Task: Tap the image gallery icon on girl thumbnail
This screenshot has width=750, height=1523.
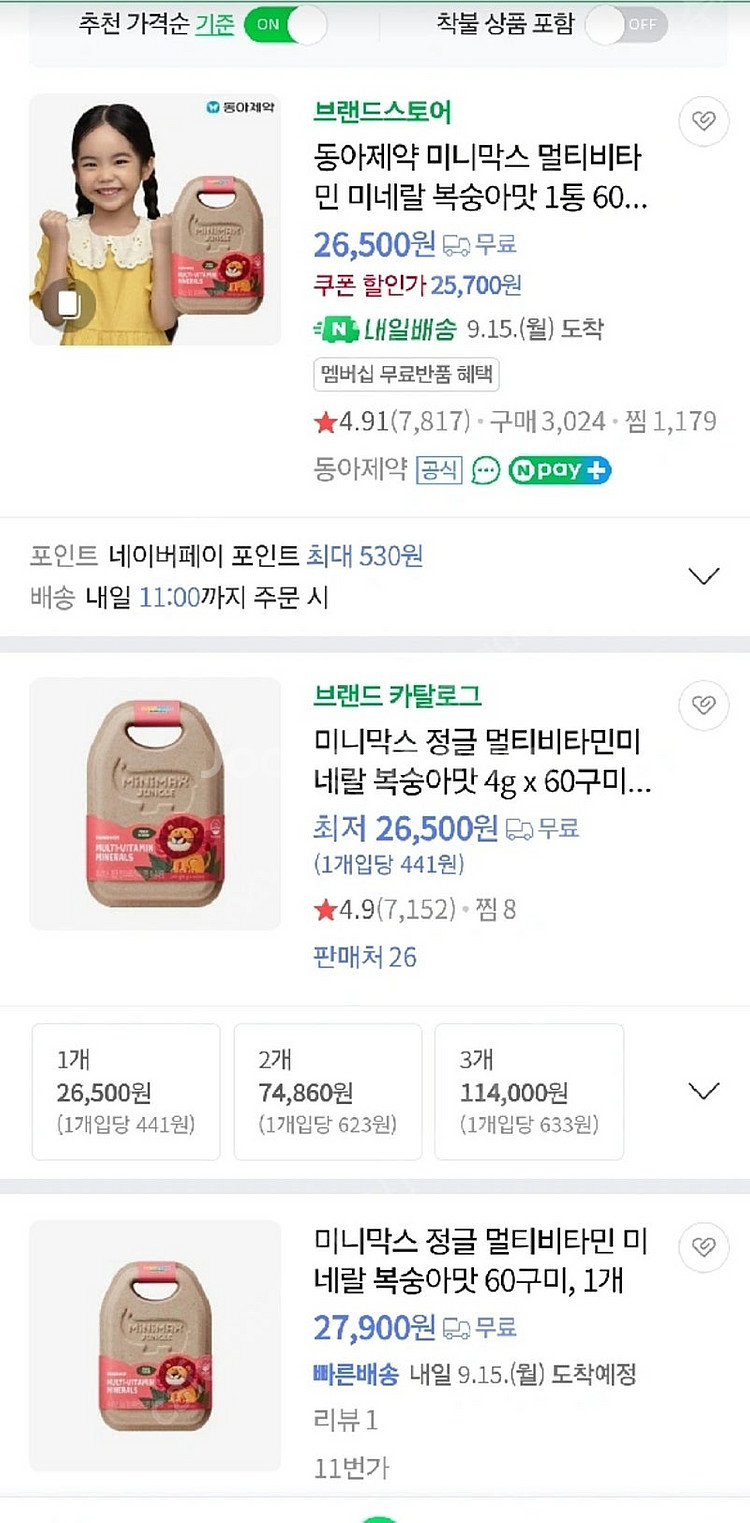Action: click(69, 305)
